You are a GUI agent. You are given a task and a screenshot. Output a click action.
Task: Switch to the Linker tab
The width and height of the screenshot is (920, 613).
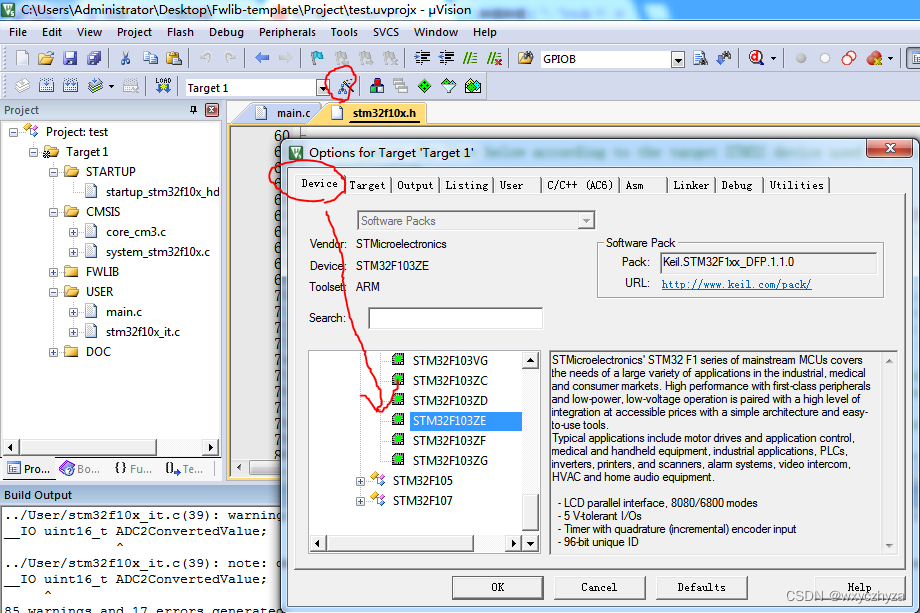coord(691,185)
